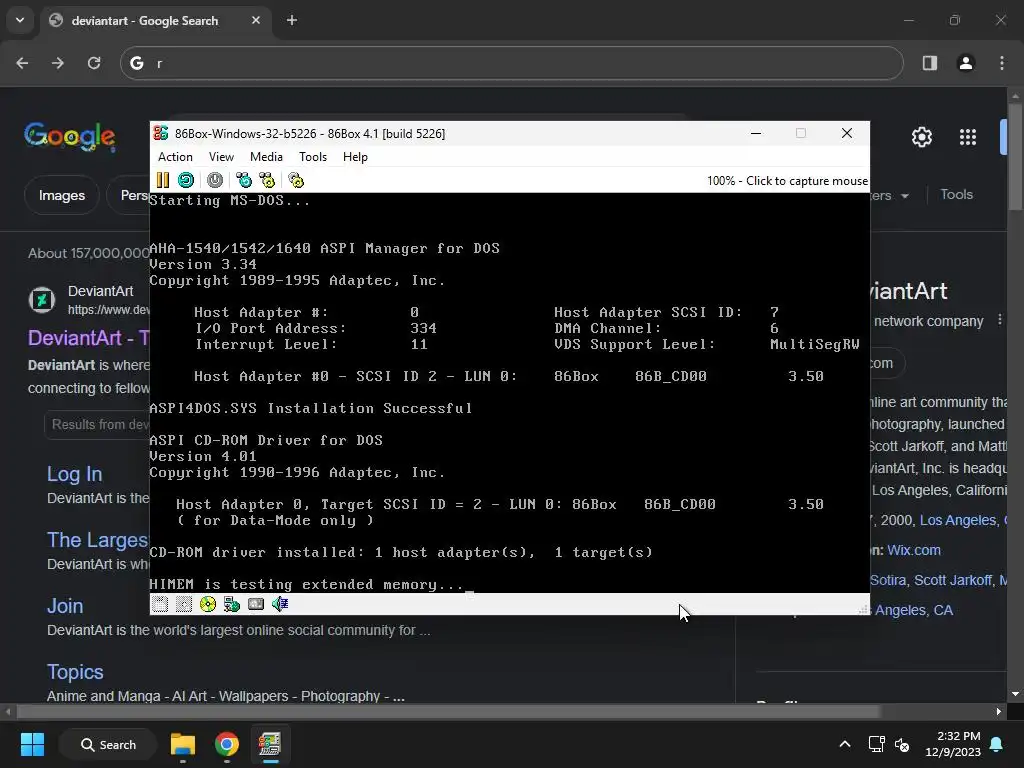This screenshot has height=768, width=1024.
Task: Click the 86Box app icon in title bar
Action: [x=161, y=133]
